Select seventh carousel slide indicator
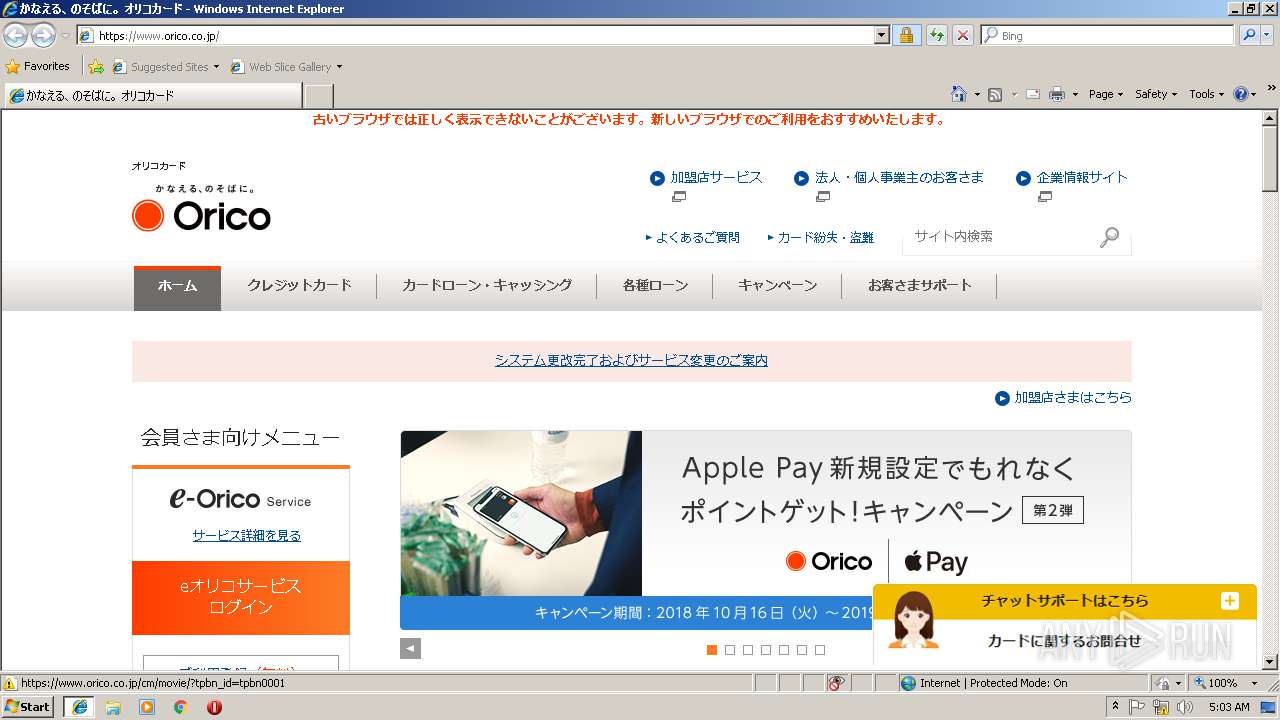The image size is (1280, 720). tap(820, 650)
